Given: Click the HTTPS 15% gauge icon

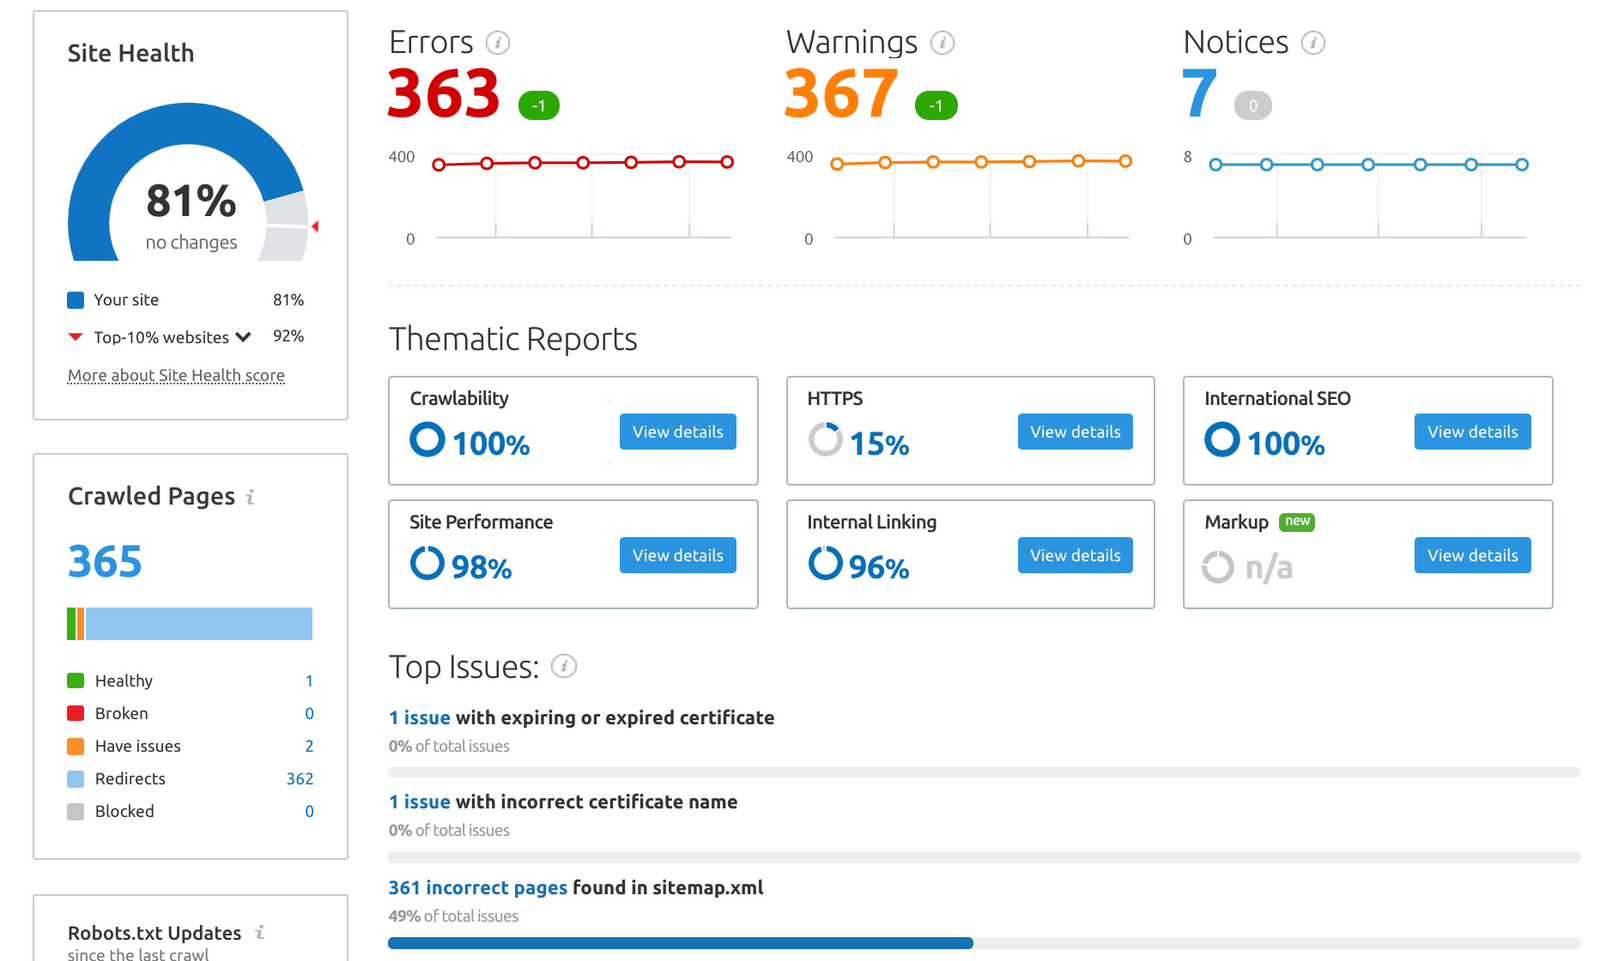Looking at the screenshot, I should 824,440.
